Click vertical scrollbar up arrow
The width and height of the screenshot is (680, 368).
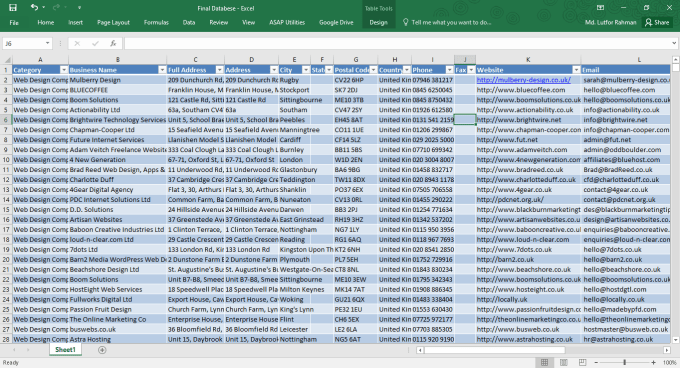coord(676,59)
